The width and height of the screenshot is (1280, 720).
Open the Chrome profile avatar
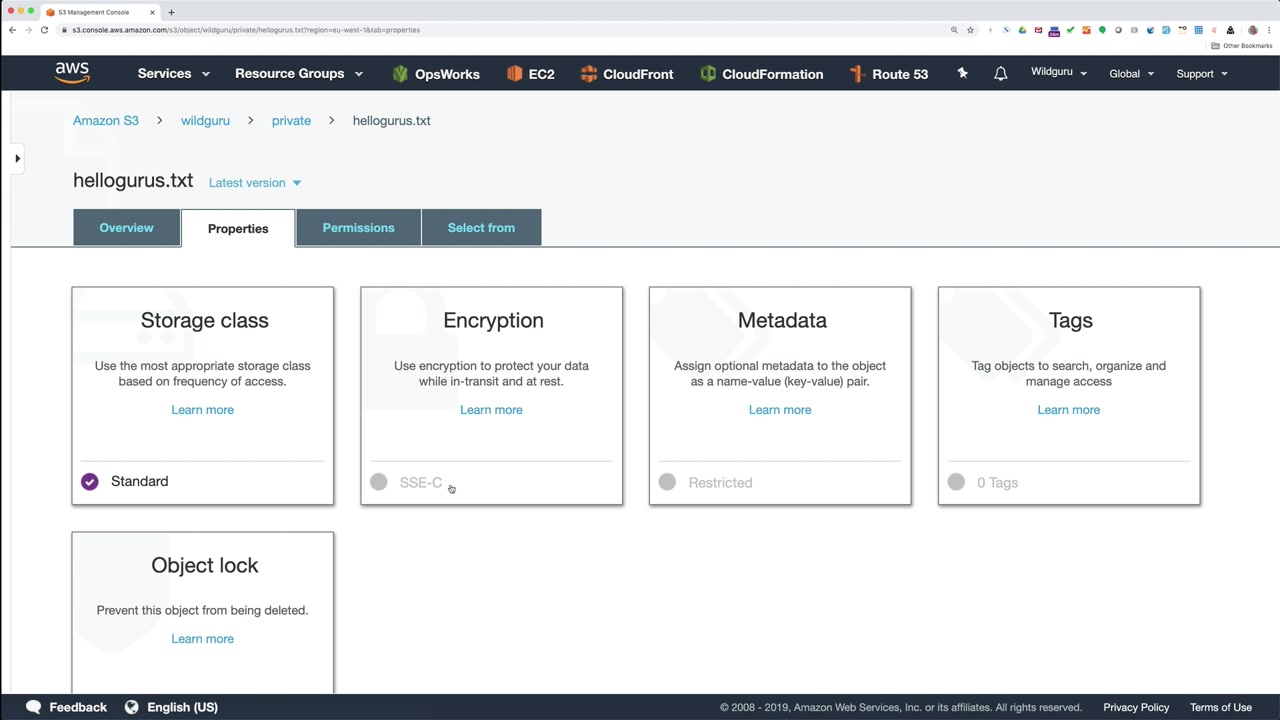click(1253, 30)
